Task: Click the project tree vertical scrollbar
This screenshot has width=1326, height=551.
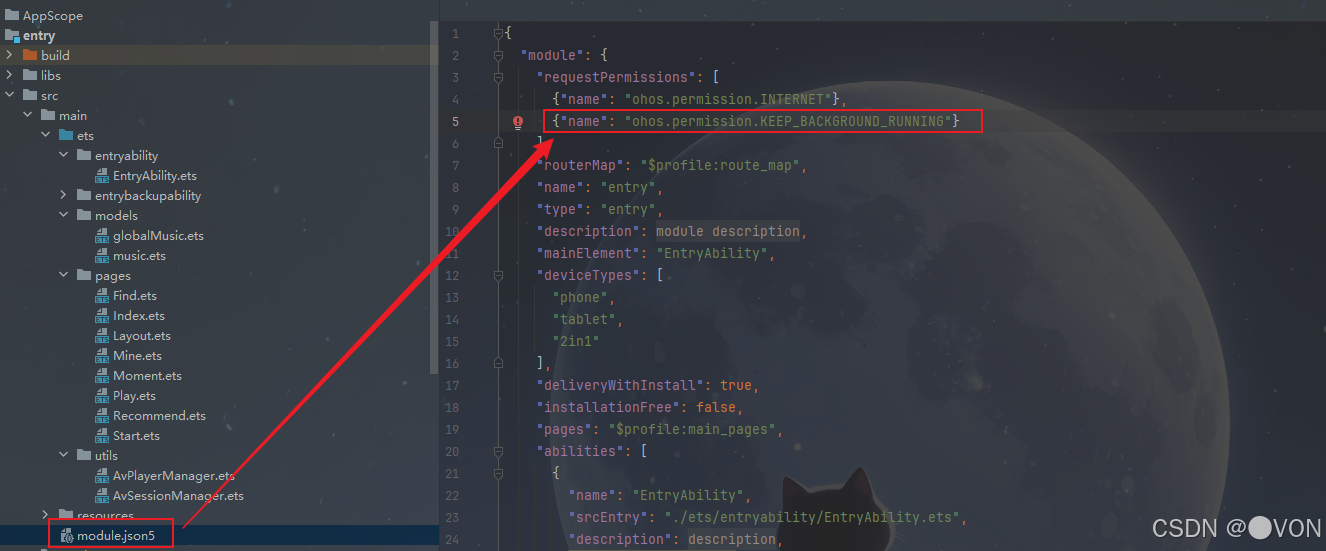Action: click(x=434, y=200)
